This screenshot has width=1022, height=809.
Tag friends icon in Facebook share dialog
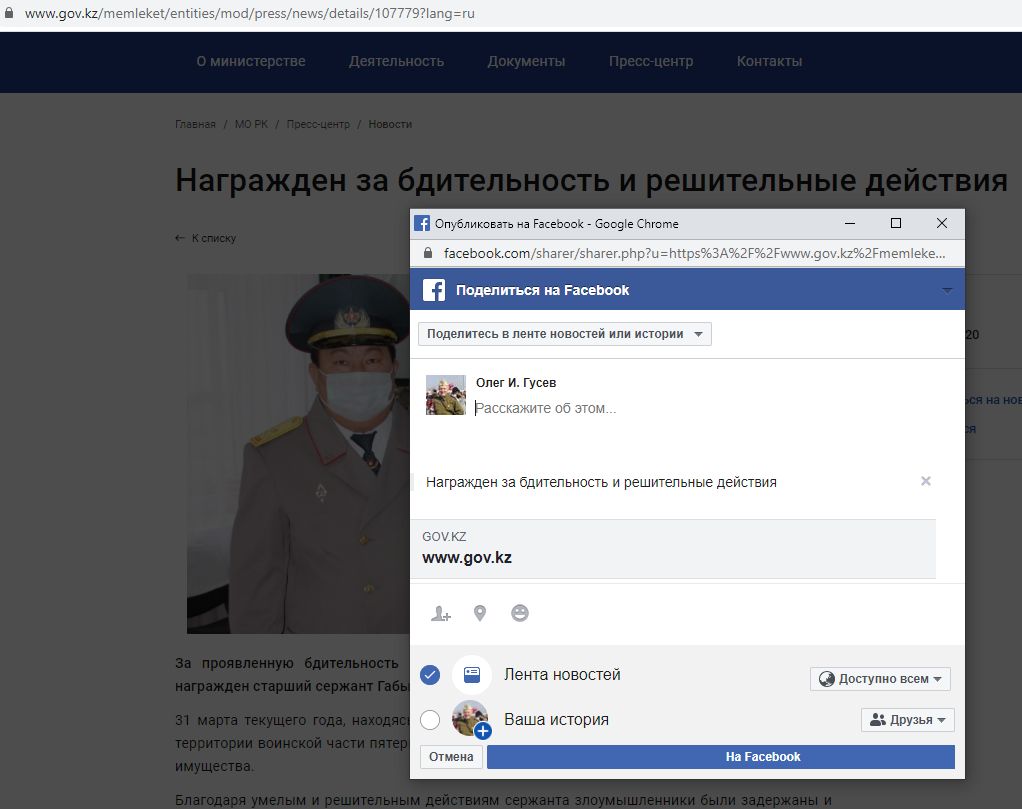pyautogui.click(x=441, y=613)
